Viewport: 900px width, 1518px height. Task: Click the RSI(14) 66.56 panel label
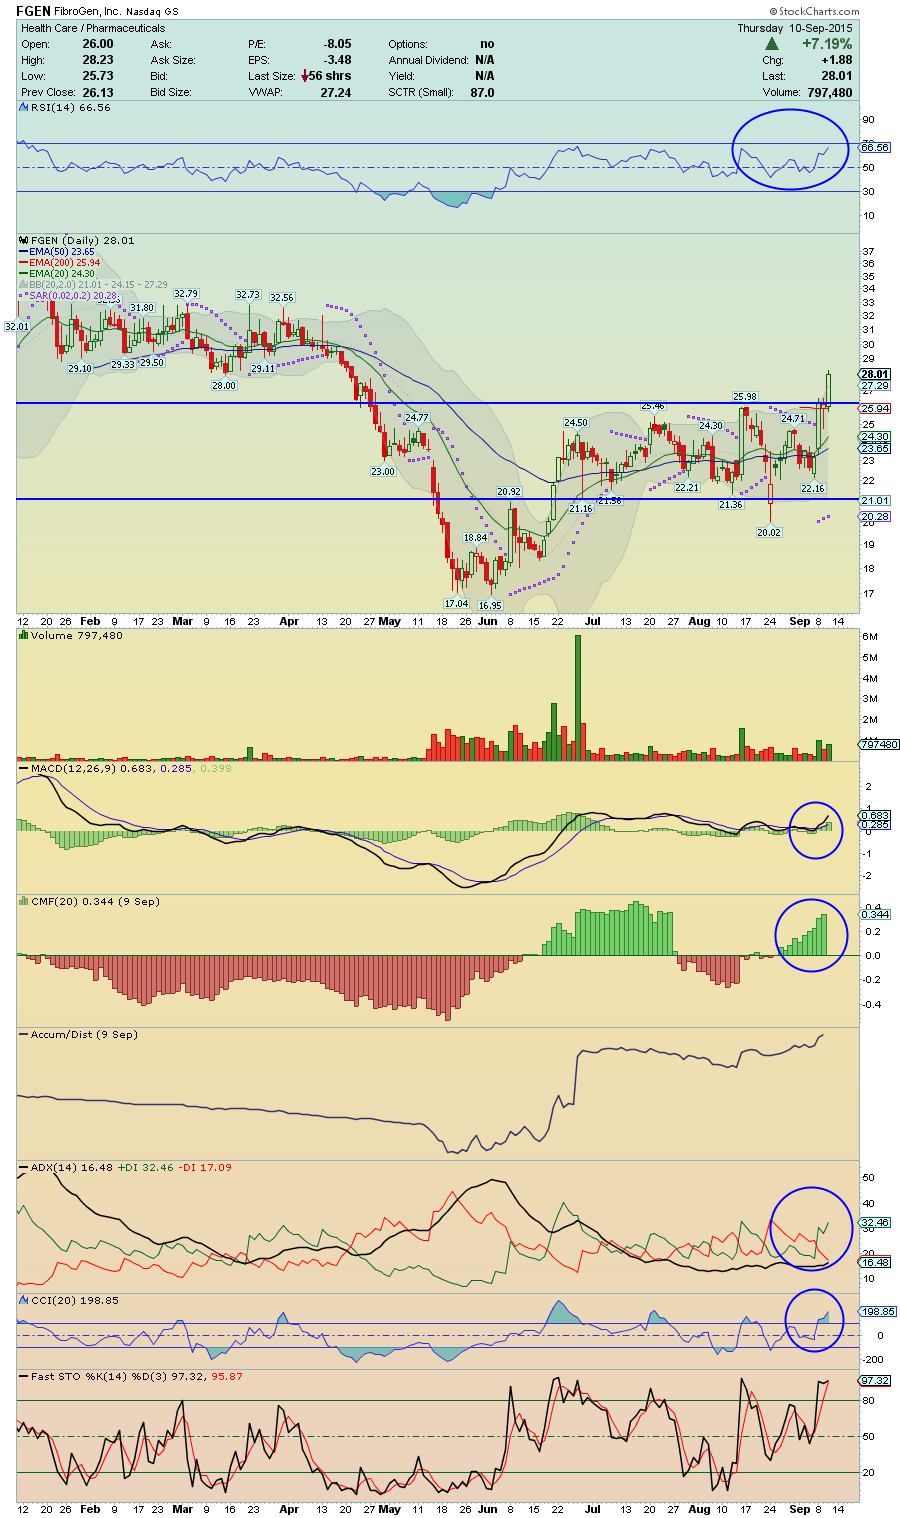[x=70, y=108]
